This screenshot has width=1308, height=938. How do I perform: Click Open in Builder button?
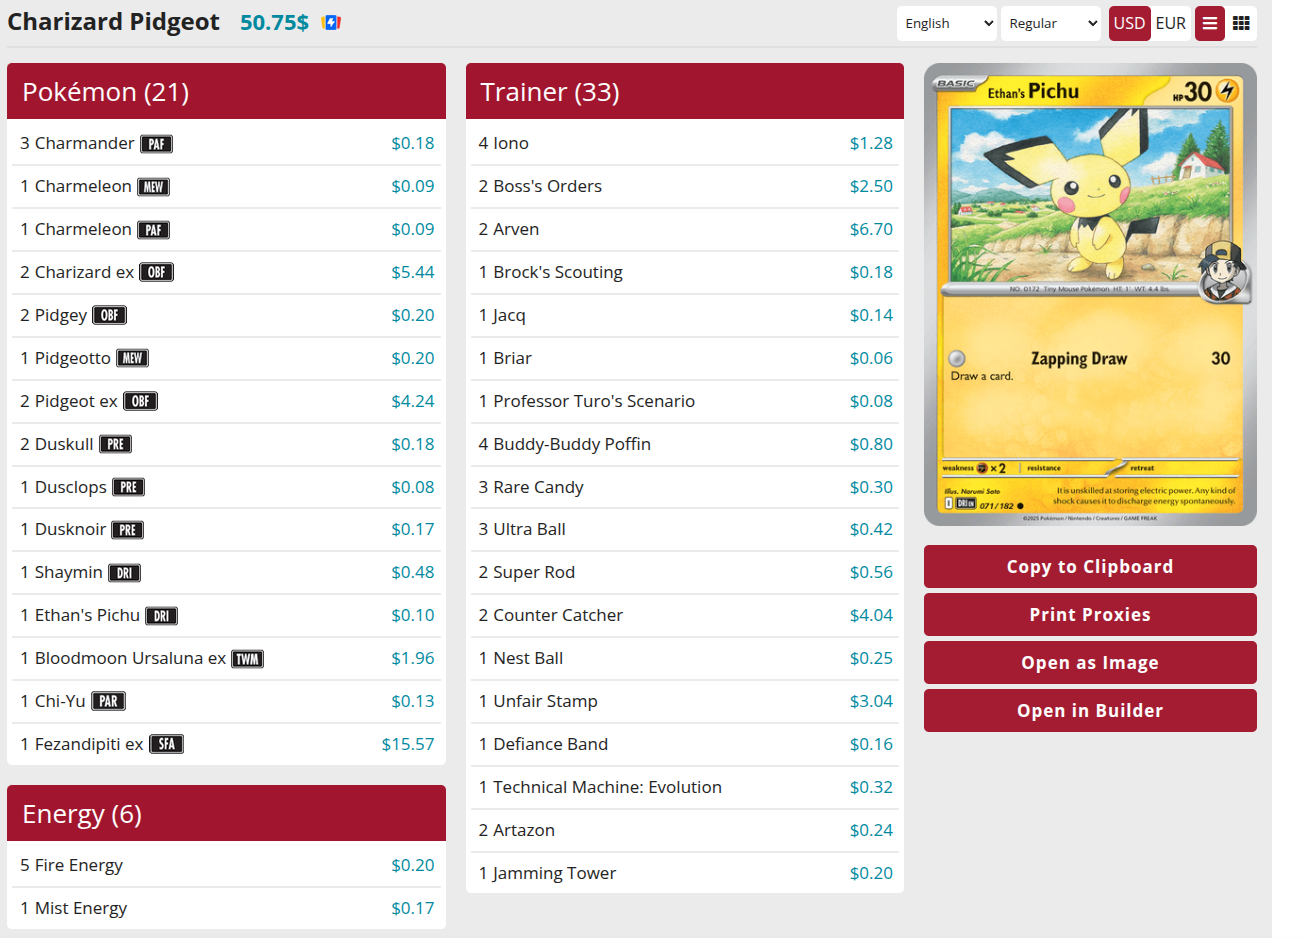click(x=1090, y=711)
